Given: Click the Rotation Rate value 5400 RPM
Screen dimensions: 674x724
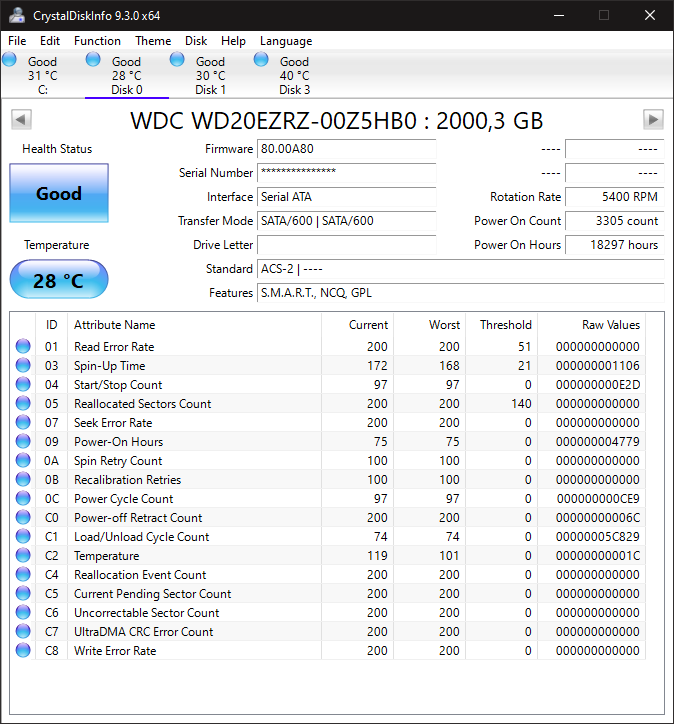Looking at the screenshot, I should click(x=614, y=197).
